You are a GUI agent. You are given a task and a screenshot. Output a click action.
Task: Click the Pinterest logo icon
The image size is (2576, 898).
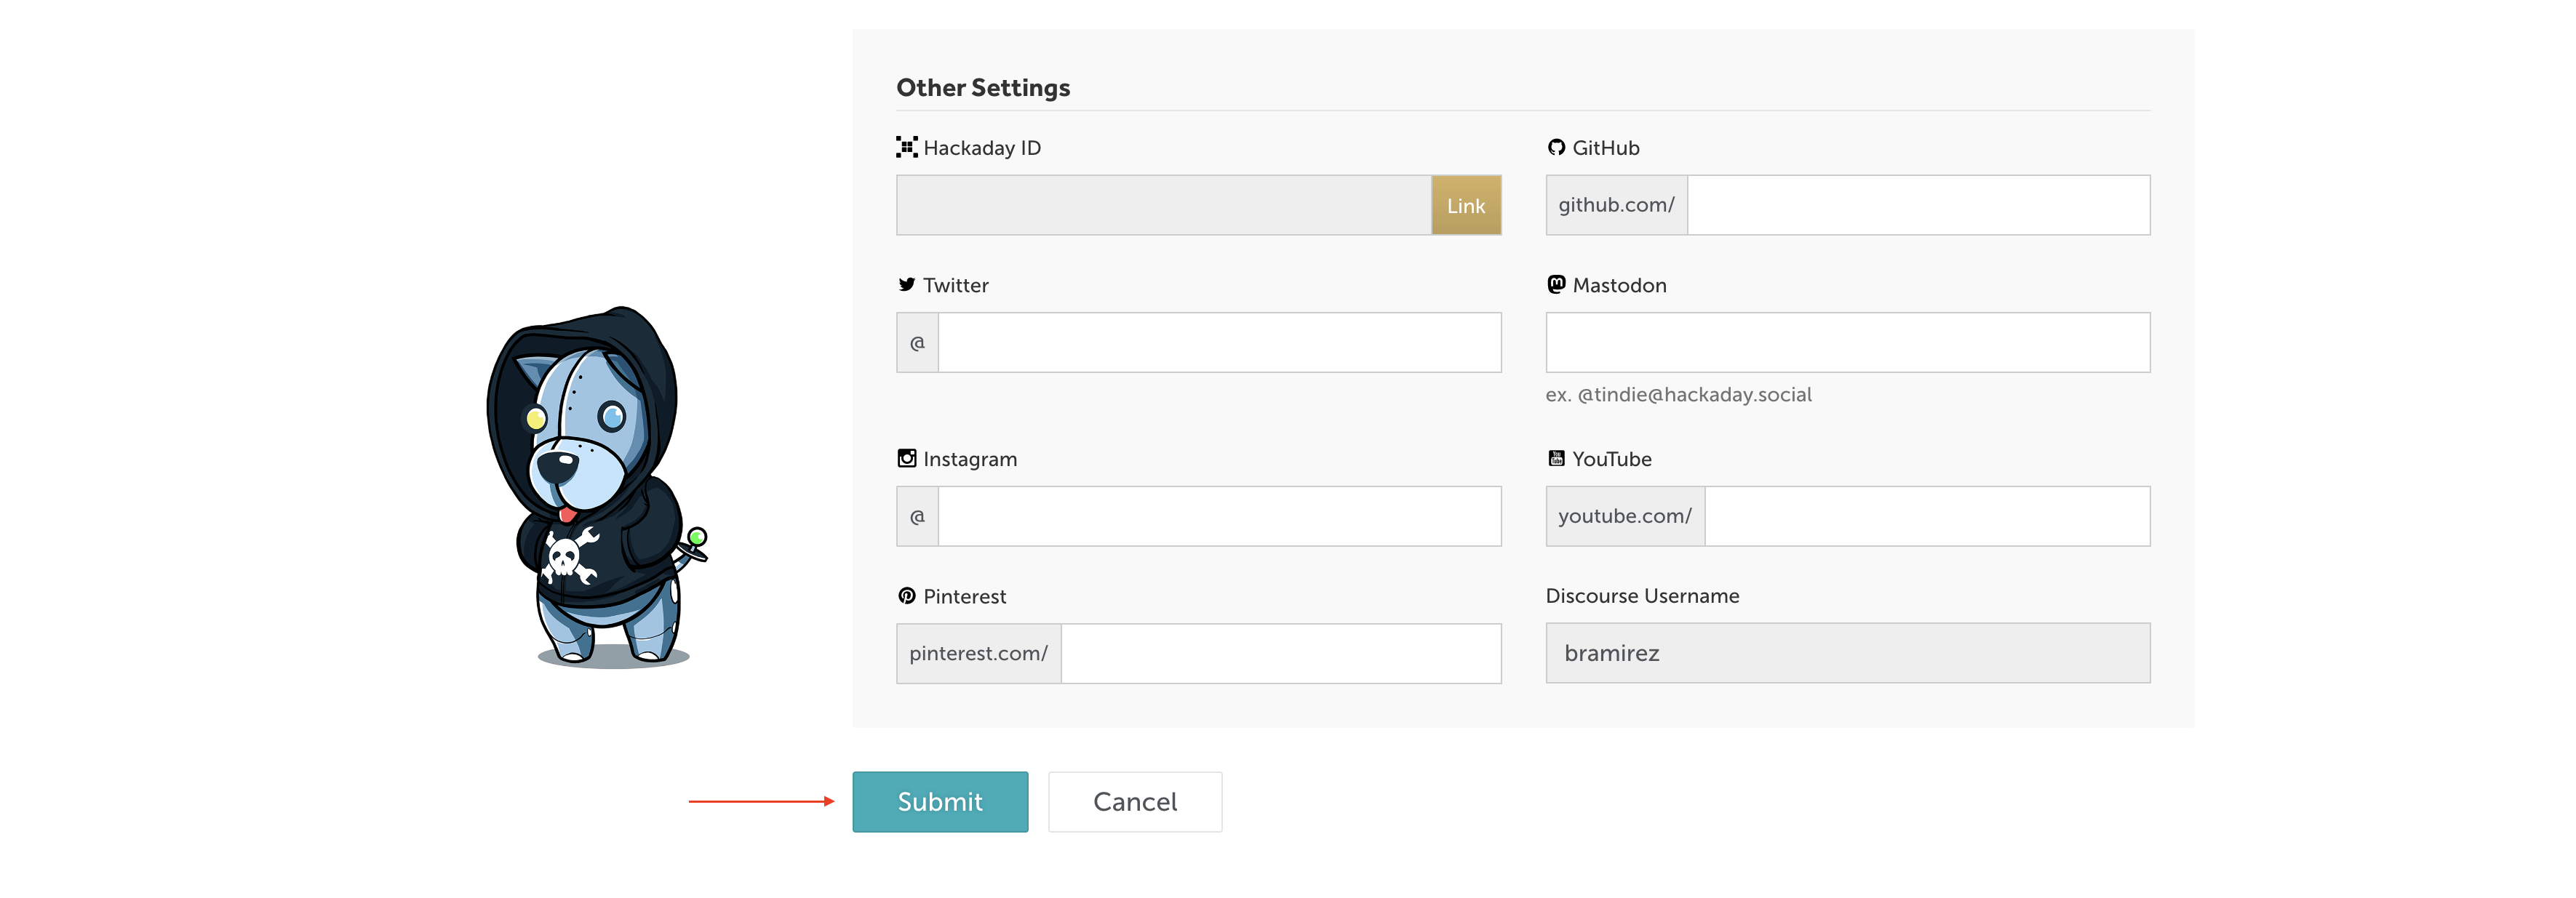[x=906, y=596]
